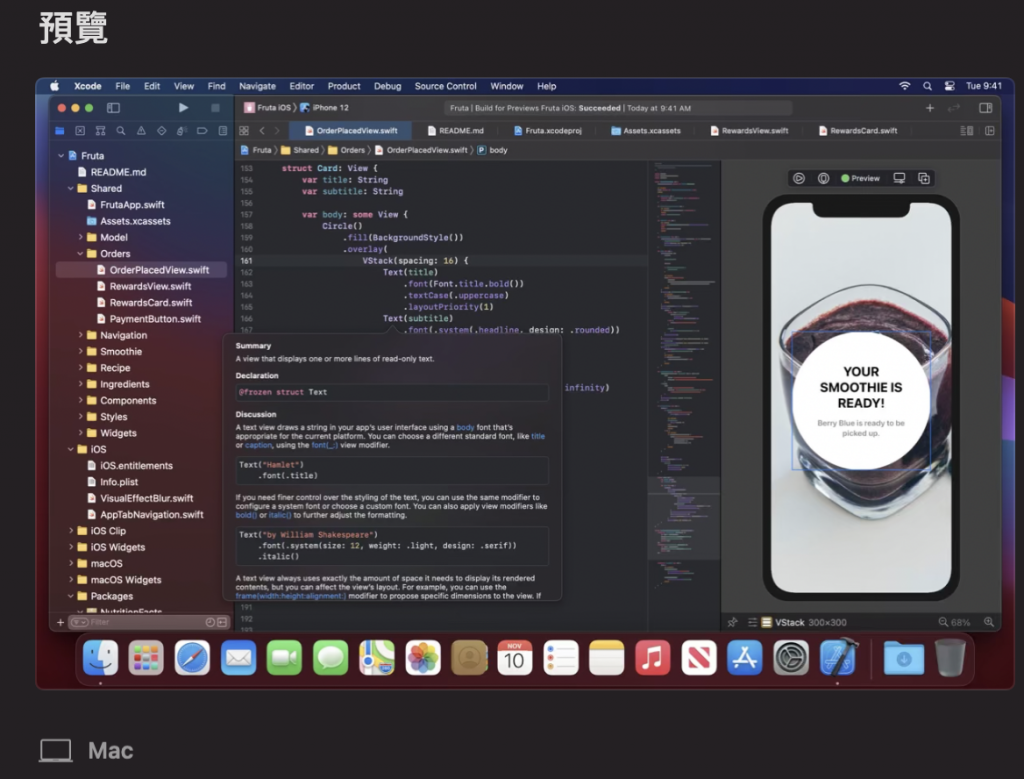Switch to RewardsView.swift tab

pos(749,131)
